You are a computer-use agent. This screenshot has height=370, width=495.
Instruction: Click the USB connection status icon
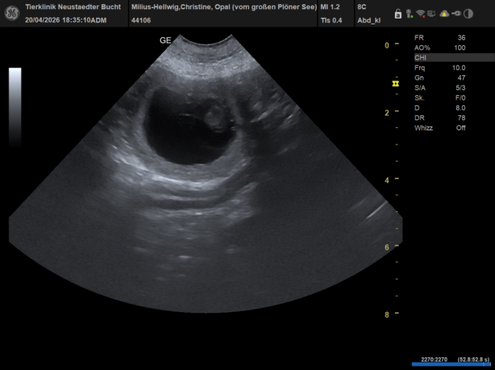pyautogui.click(x=456, y=14)
